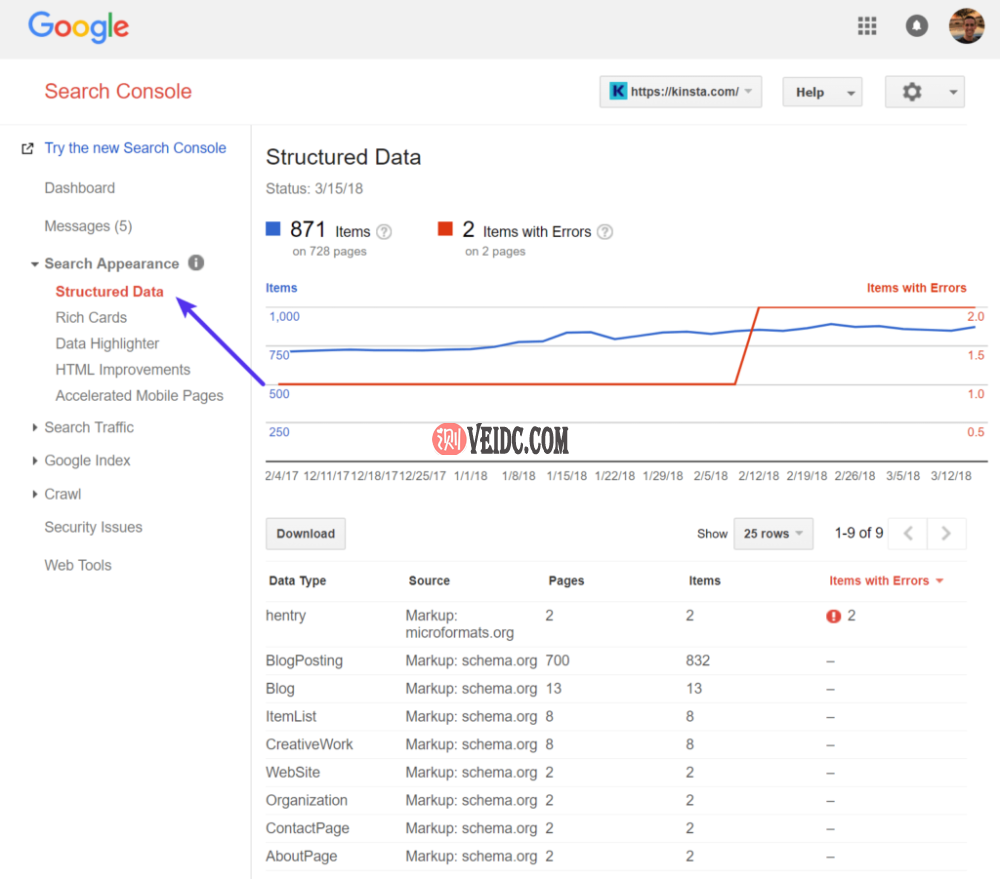Click the Kinsta site favicon
The height and width of the screenshot is (879, 1000).
tap(618, 91)
